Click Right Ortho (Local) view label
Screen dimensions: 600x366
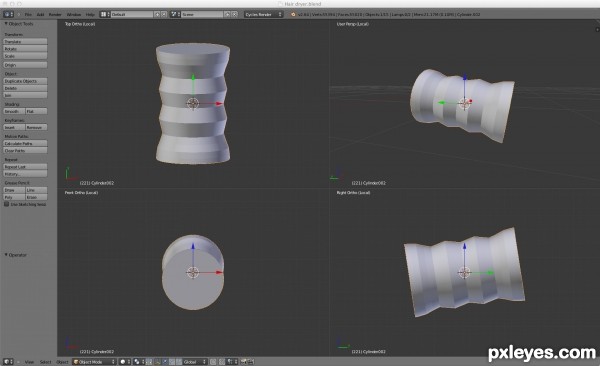coord(353,193)
